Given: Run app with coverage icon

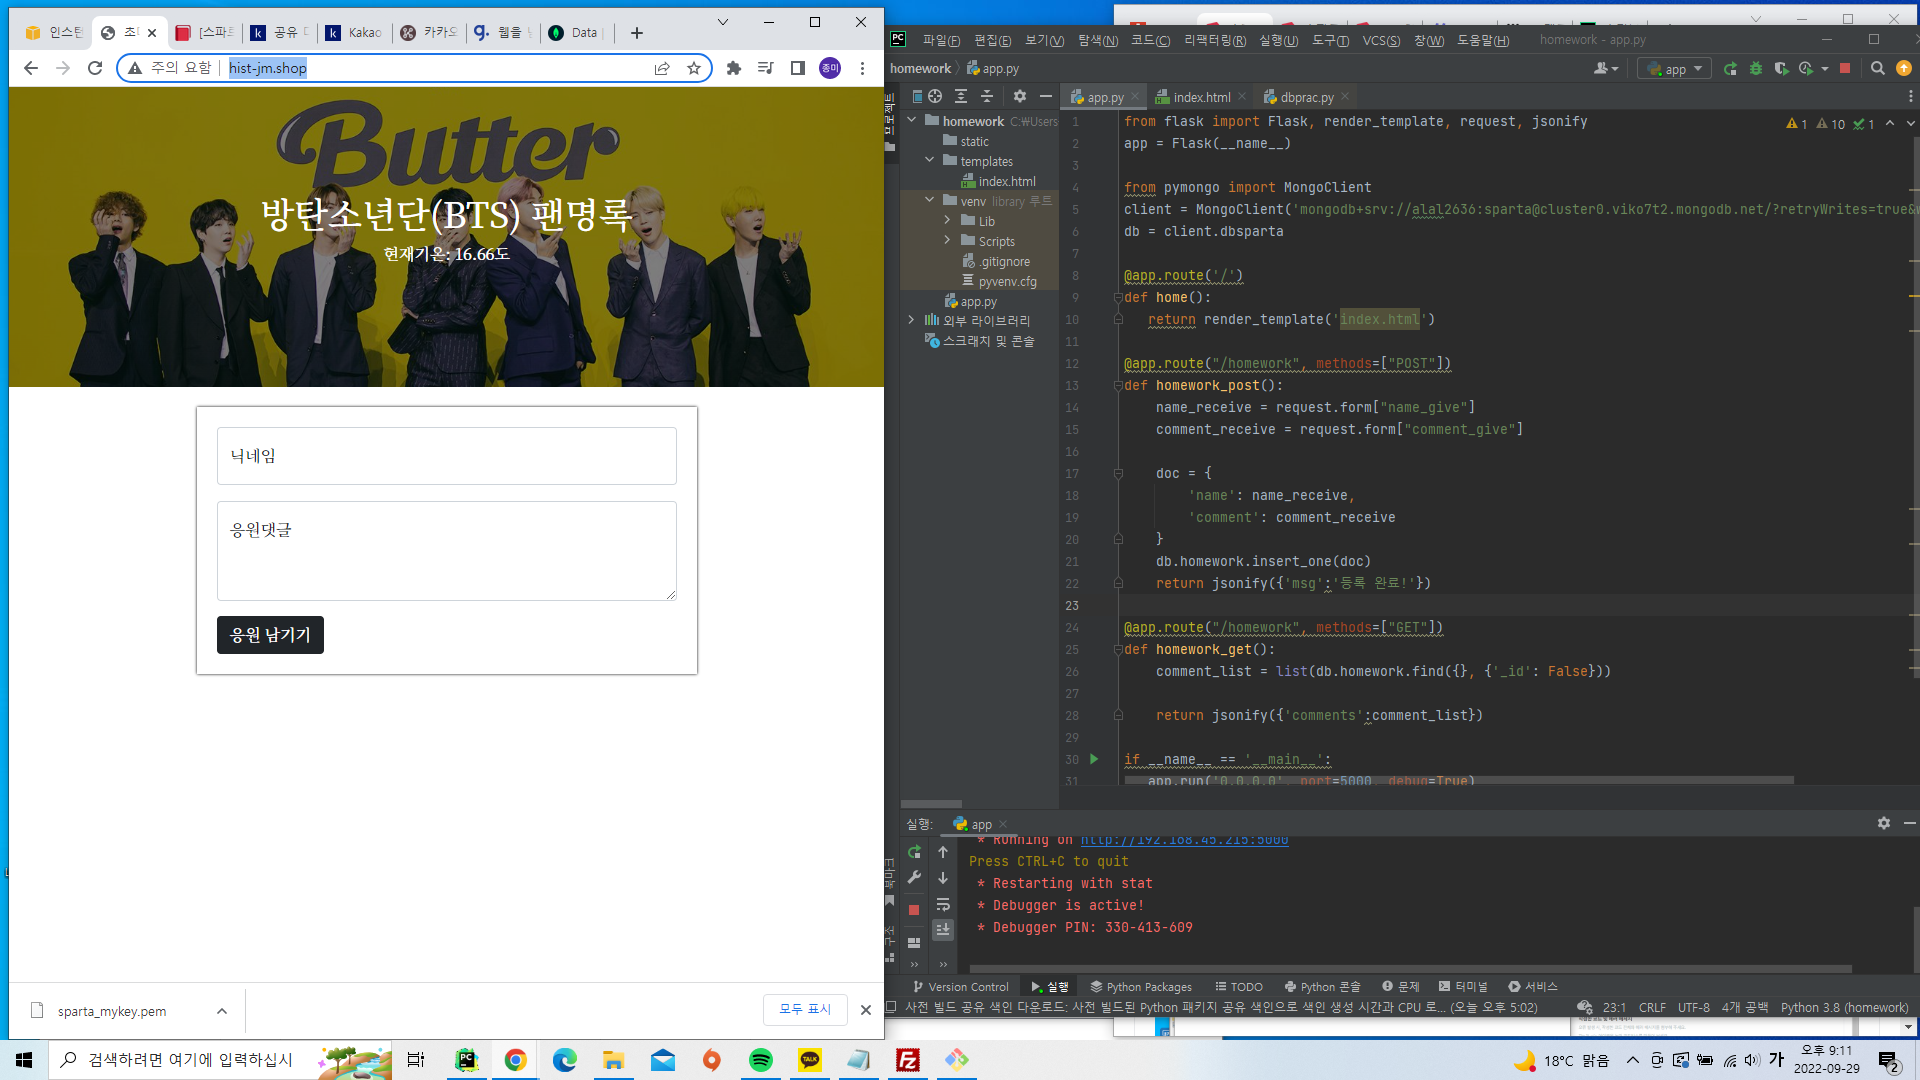Looking at the screenshot, I should click(1781, 69).
